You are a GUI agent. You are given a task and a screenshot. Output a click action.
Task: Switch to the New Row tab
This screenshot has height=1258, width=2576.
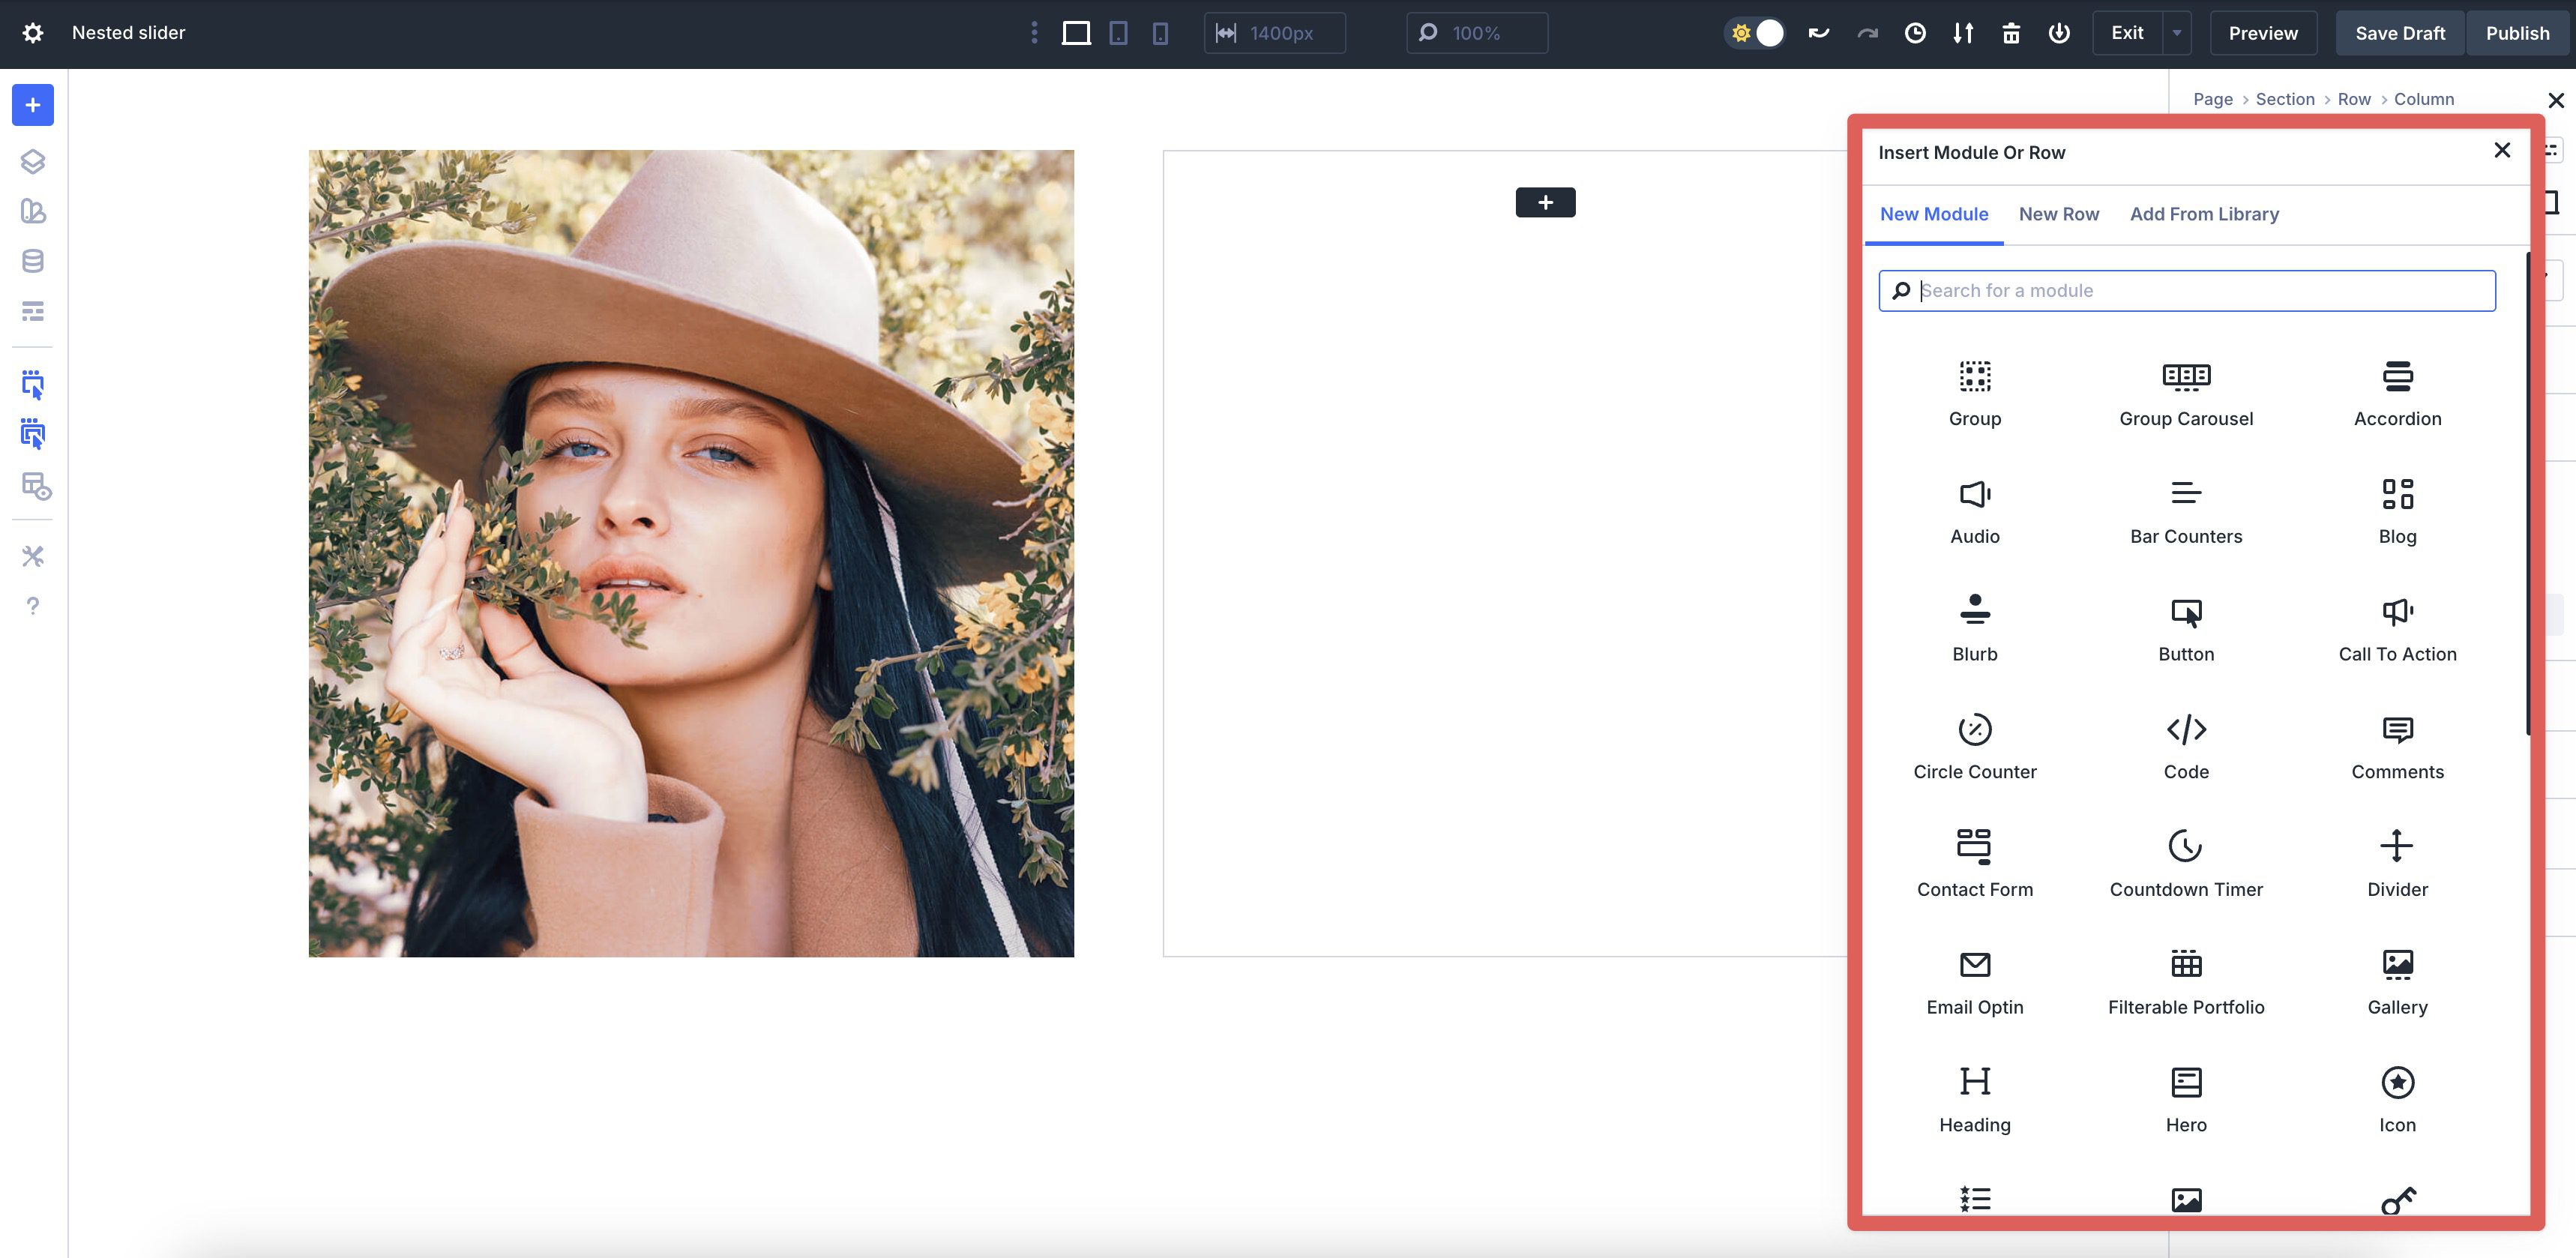[x=2059, y=213]
